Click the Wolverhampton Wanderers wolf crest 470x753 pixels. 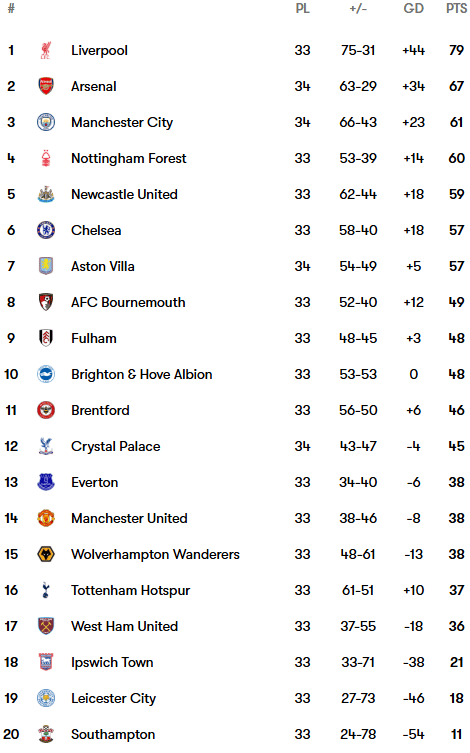point(46,554)
